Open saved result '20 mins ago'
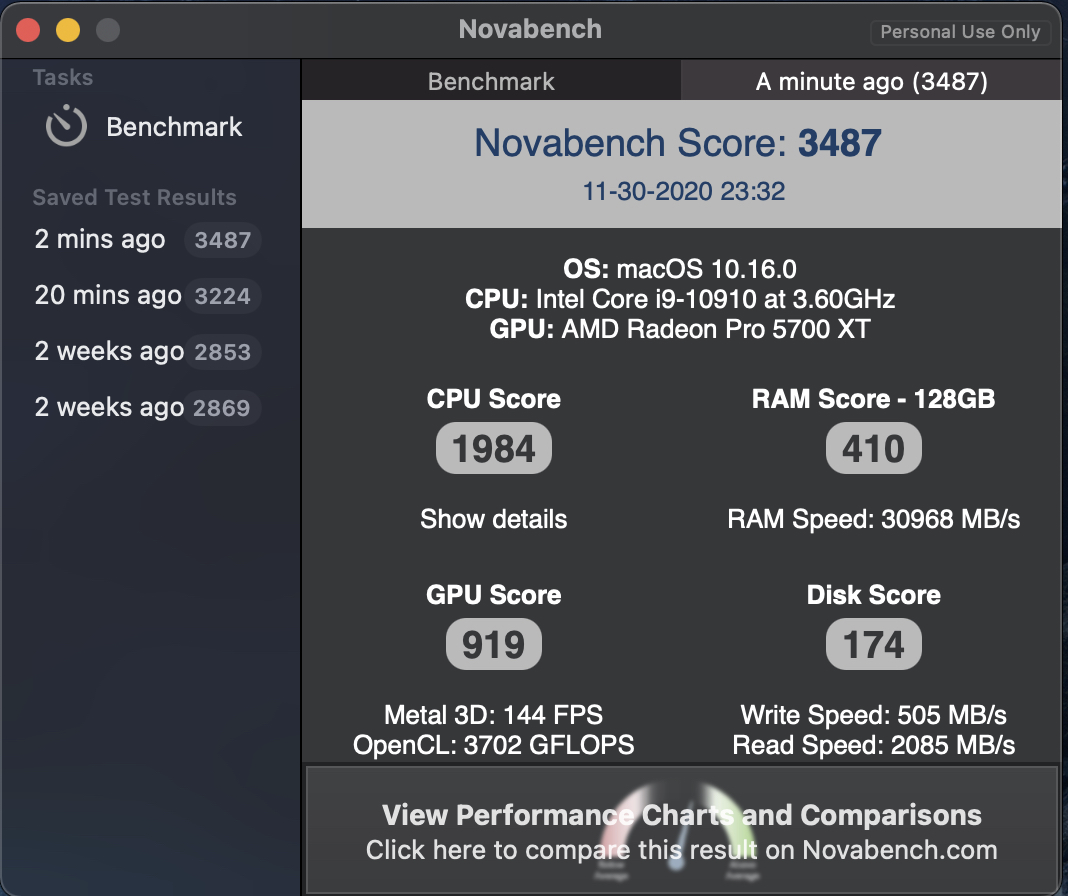 click(x=108, y=295)
